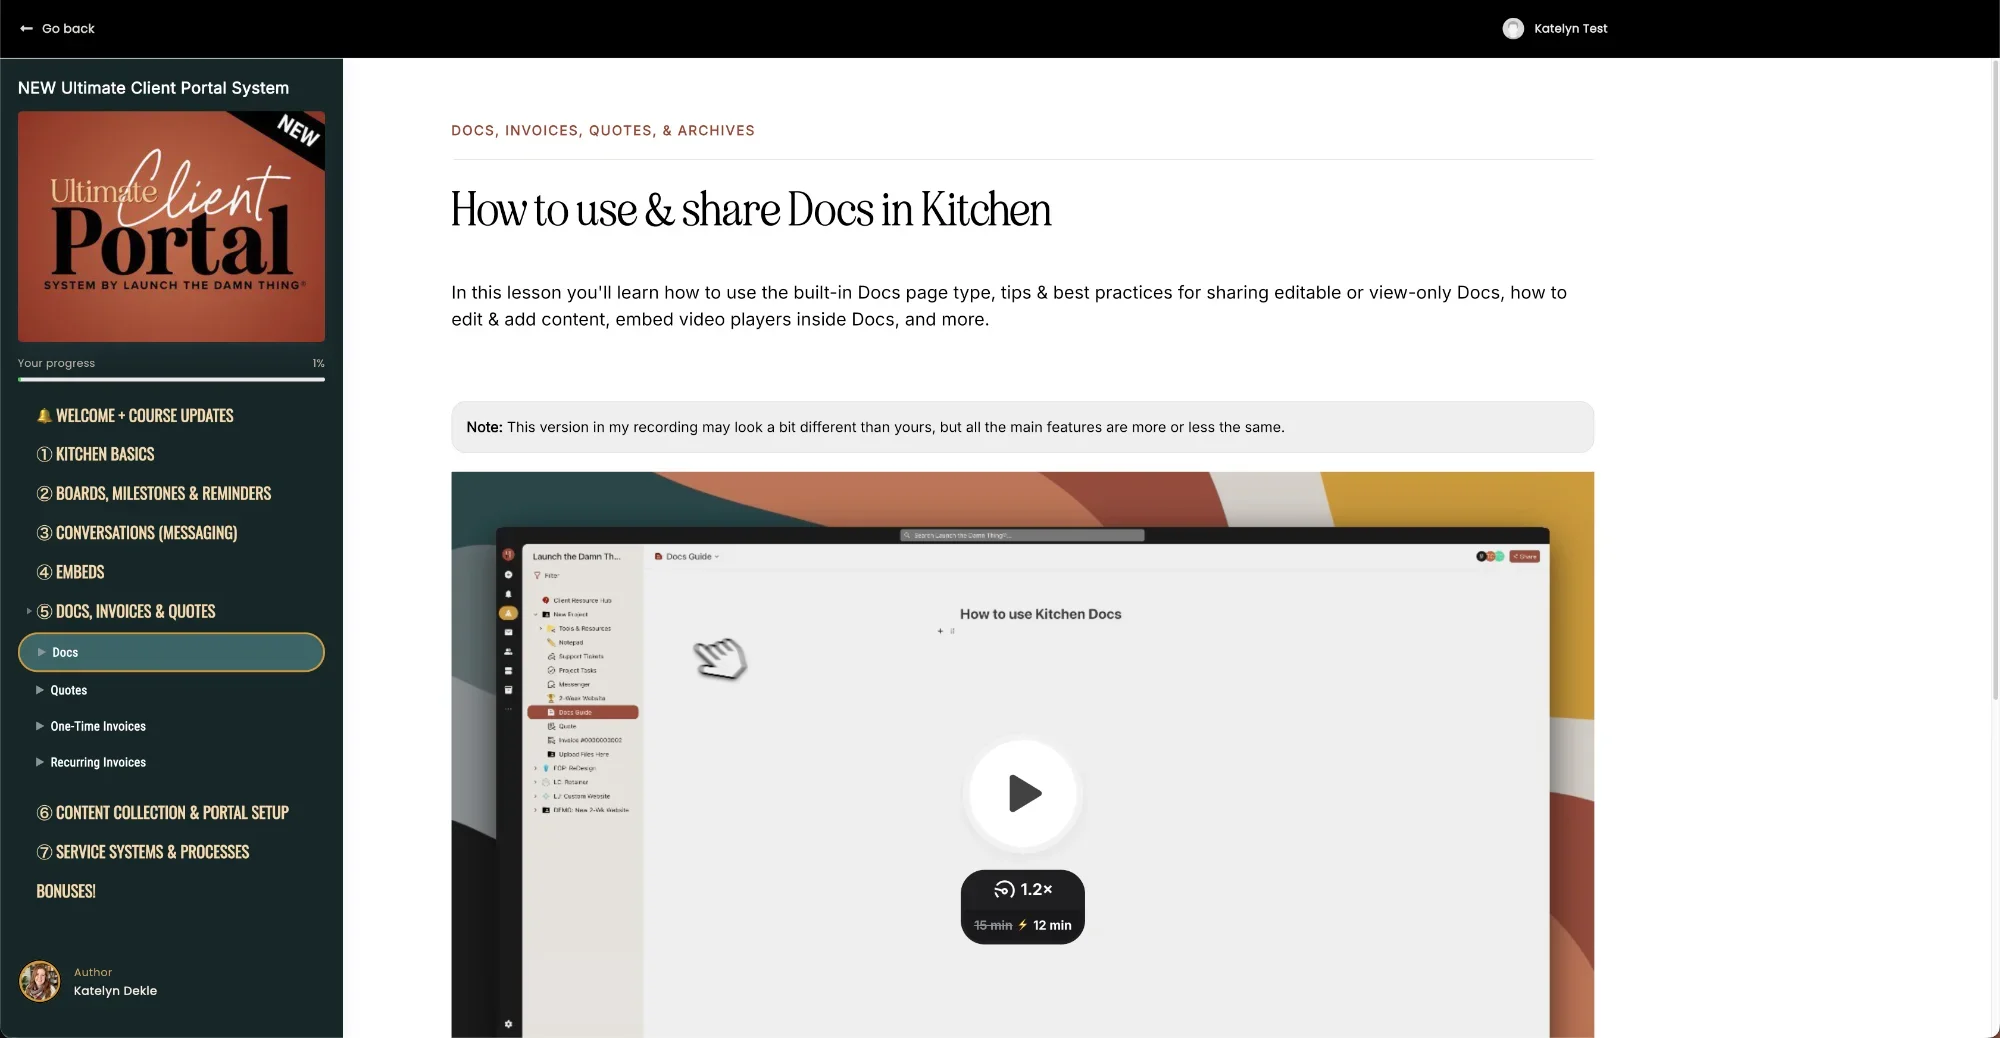This screenshot has height=1038, width=2000.
Task: Expand the Recurring Invoices section
Action: [x=99, y=762]
